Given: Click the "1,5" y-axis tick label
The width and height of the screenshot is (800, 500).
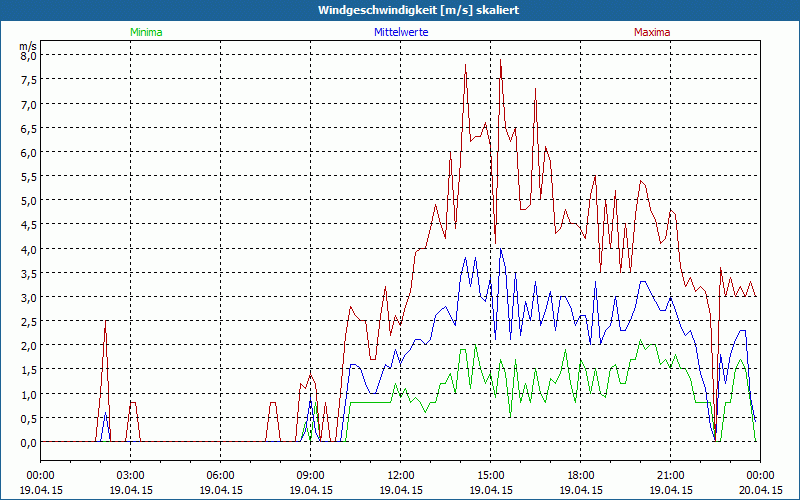Looking at the screenshot, I should [x=29, y=369].
